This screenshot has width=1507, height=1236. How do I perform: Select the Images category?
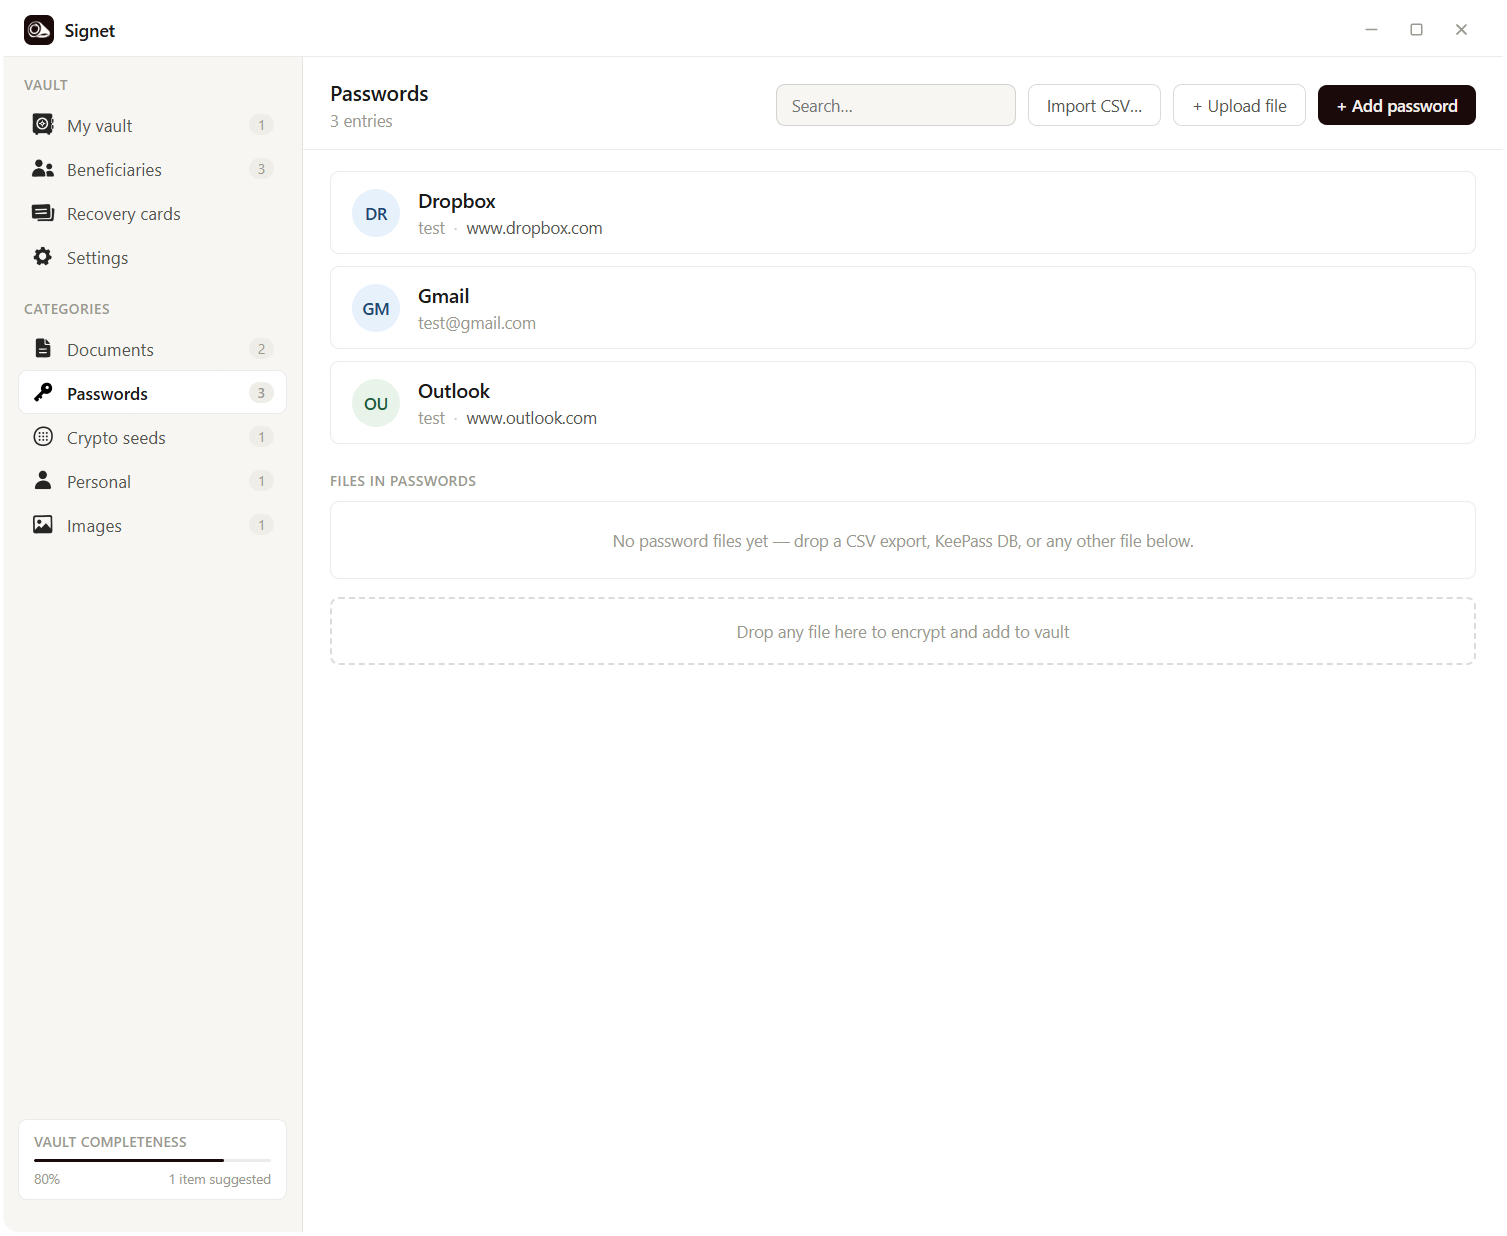(152, 525)
